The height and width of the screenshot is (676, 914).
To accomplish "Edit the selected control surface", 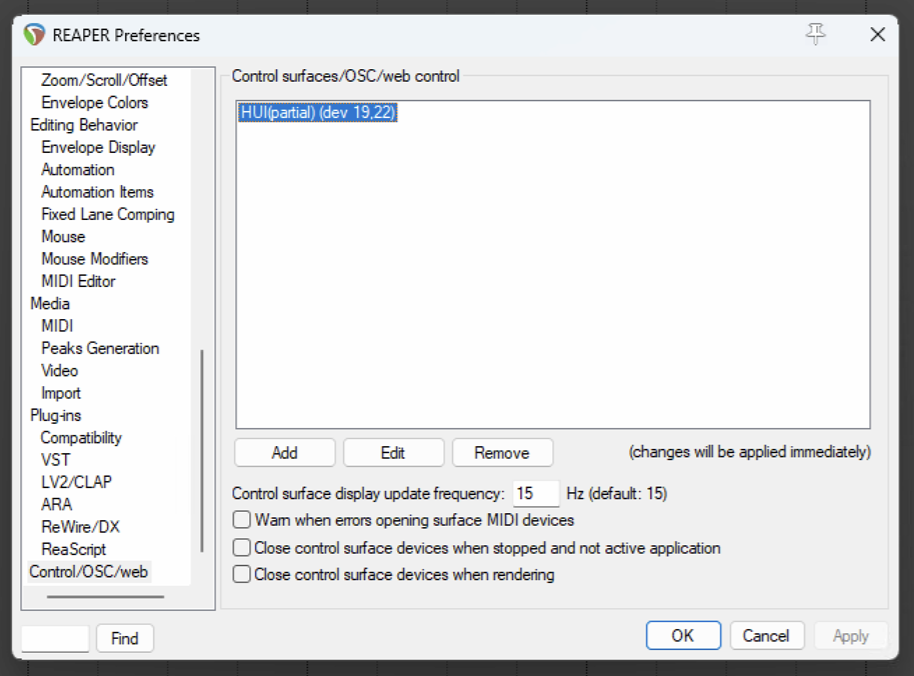I will tap(393, 452).
